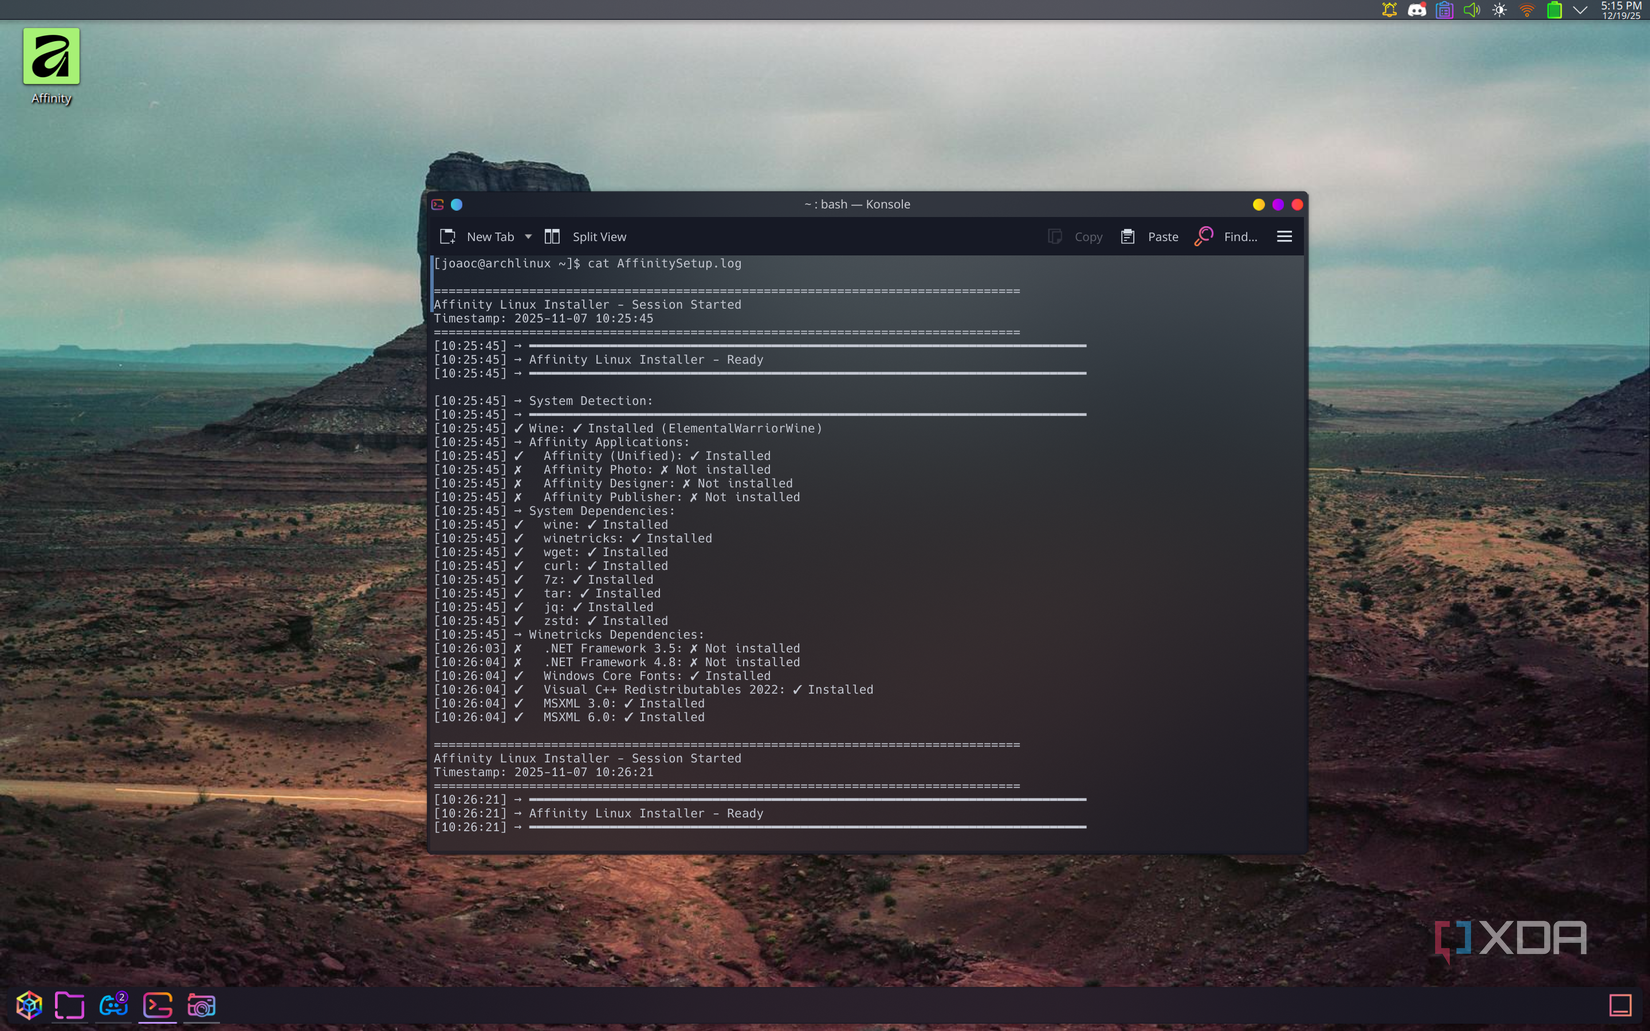
Task: Click 'Timestamp: 2025-11-07 10:26:21' line
Action: (x=543, y=773)
